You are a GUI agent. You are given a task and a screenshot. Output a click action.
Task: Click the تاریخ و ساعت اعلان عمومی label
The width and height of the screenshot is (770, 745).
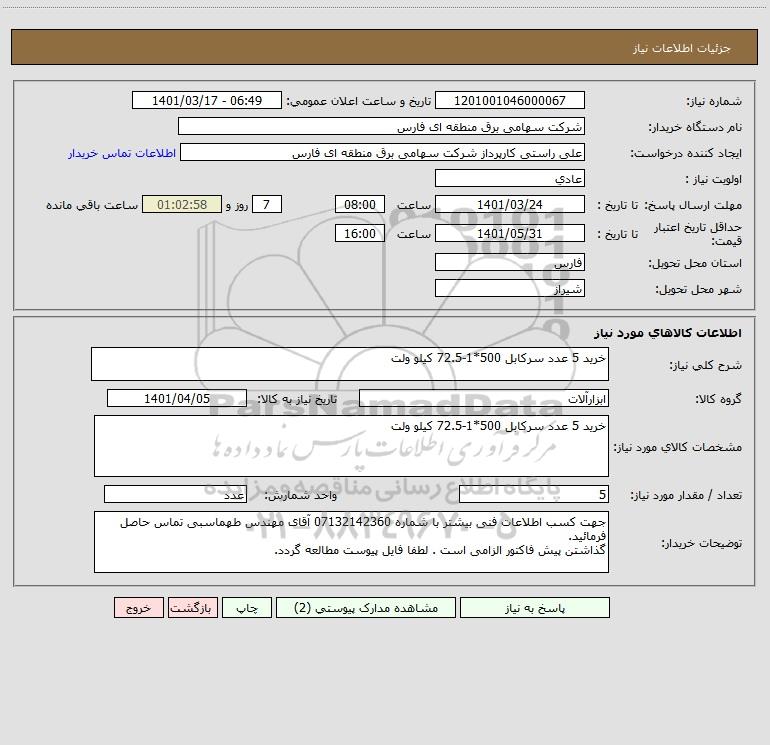(x=359, y=101)
